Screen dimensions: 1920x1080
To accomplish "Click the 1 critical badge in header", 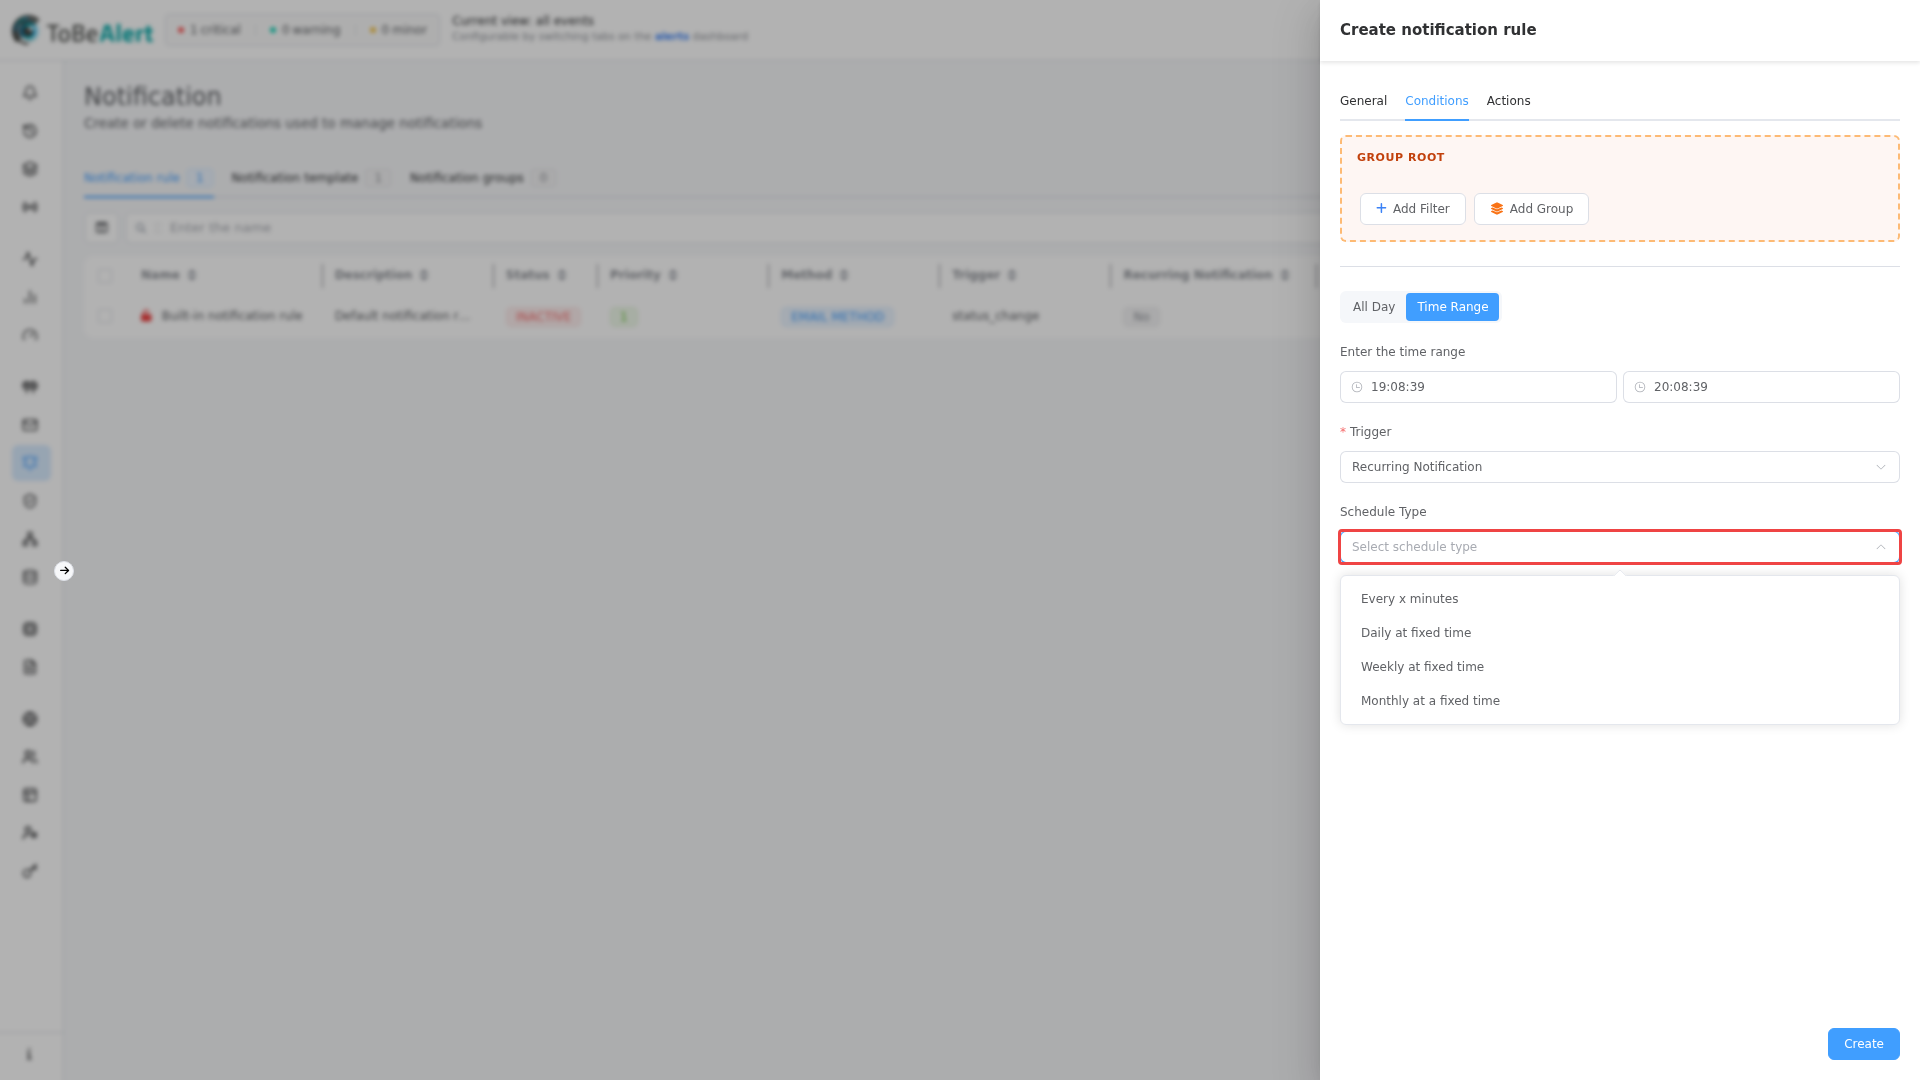I will (209, 30).
